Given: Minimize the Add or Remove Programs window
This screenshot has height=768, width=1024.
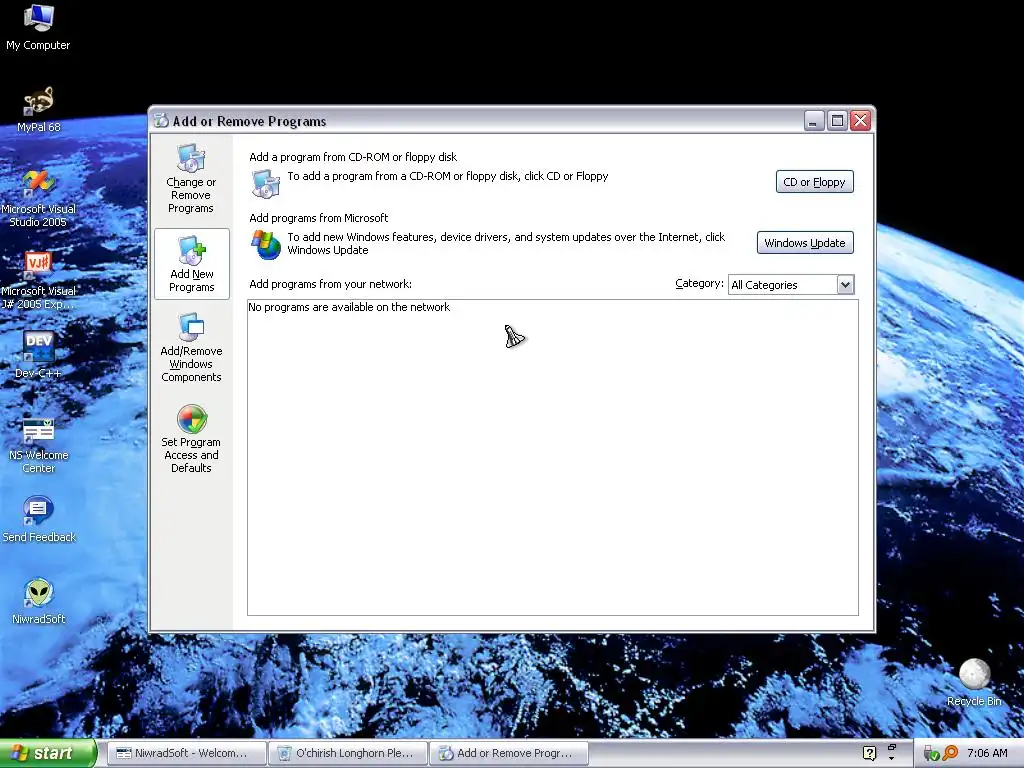Looking at the screenshot, I should (814, 121).
